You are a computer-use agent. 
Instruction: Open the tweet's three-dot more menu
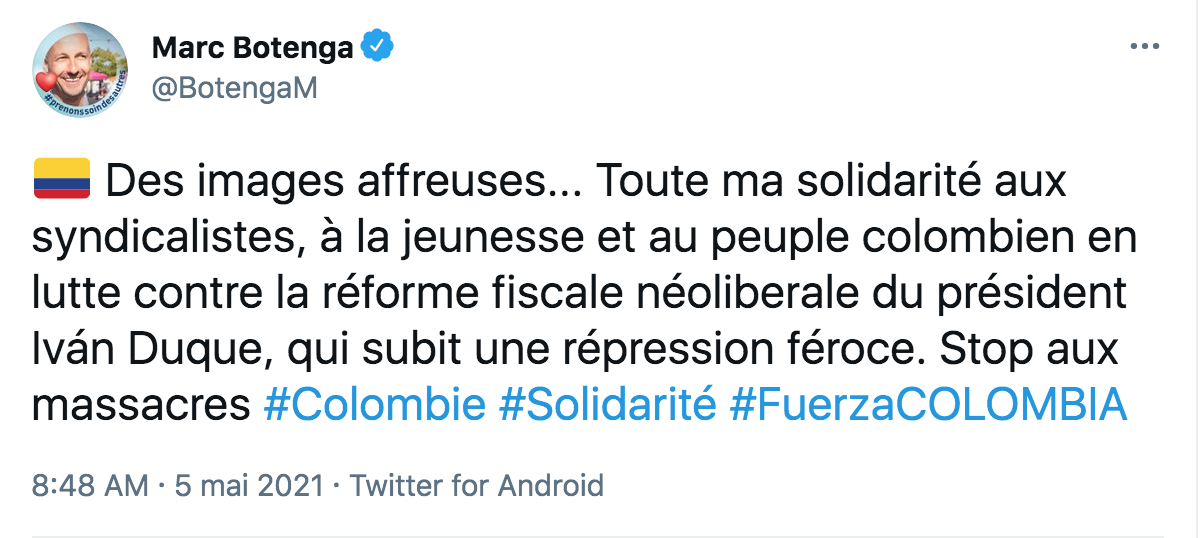[1143, 46]
